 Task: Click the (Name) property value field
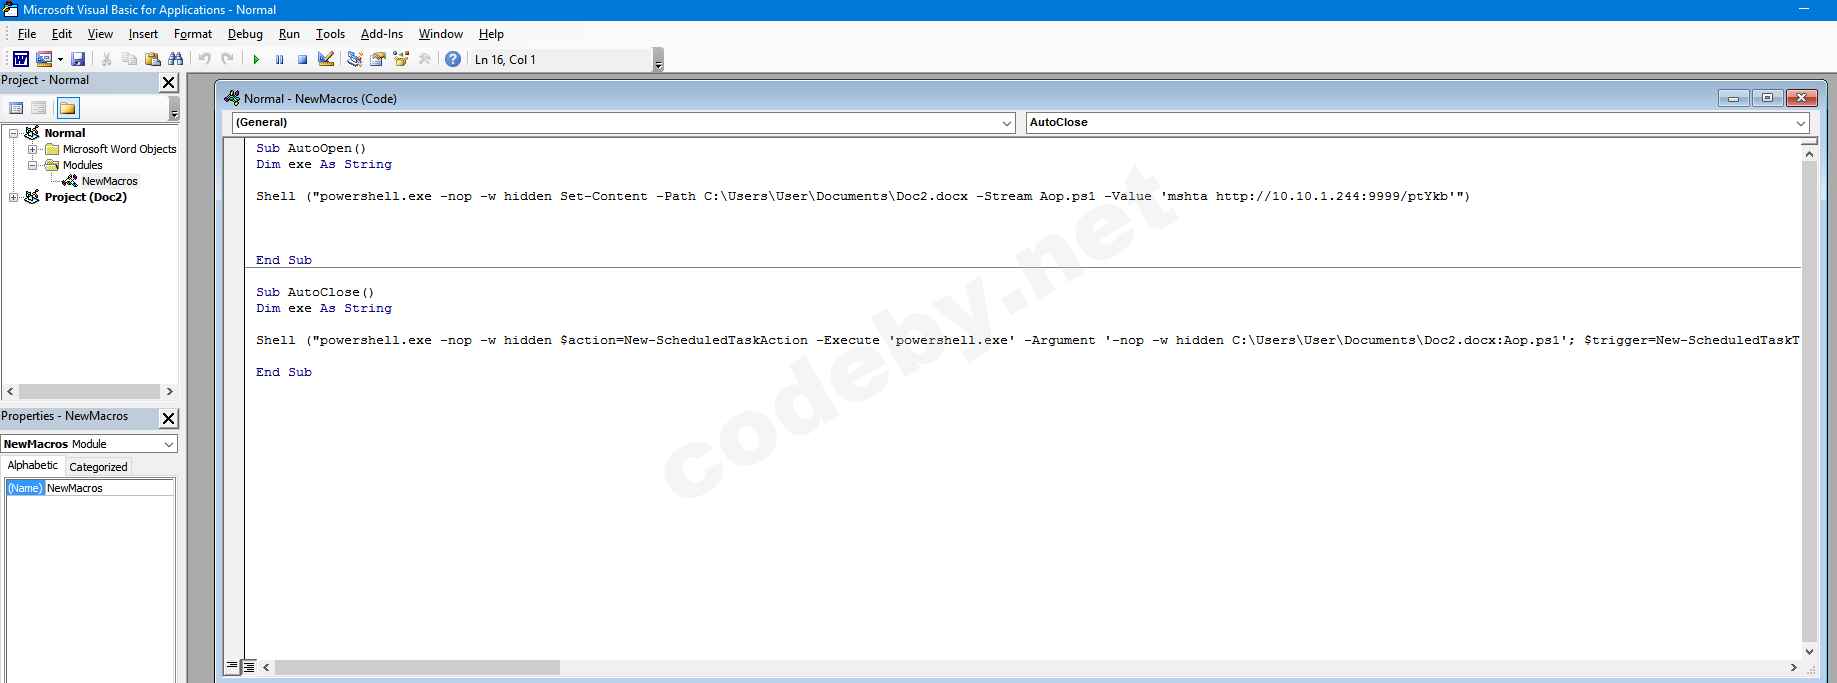point(109,488)
